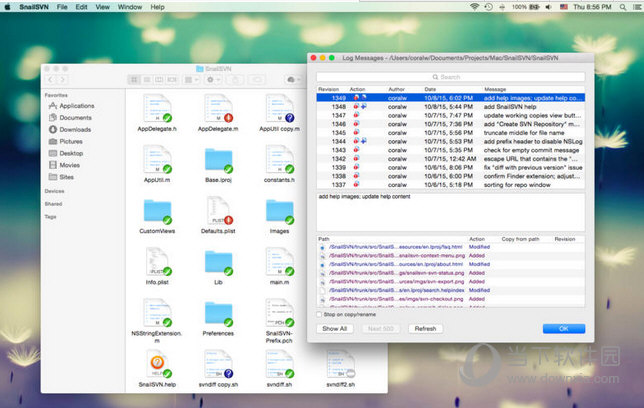Select SnailSVN.help file icon
The height and width of the screenshot is (408, 644).
tap(157, 364)
